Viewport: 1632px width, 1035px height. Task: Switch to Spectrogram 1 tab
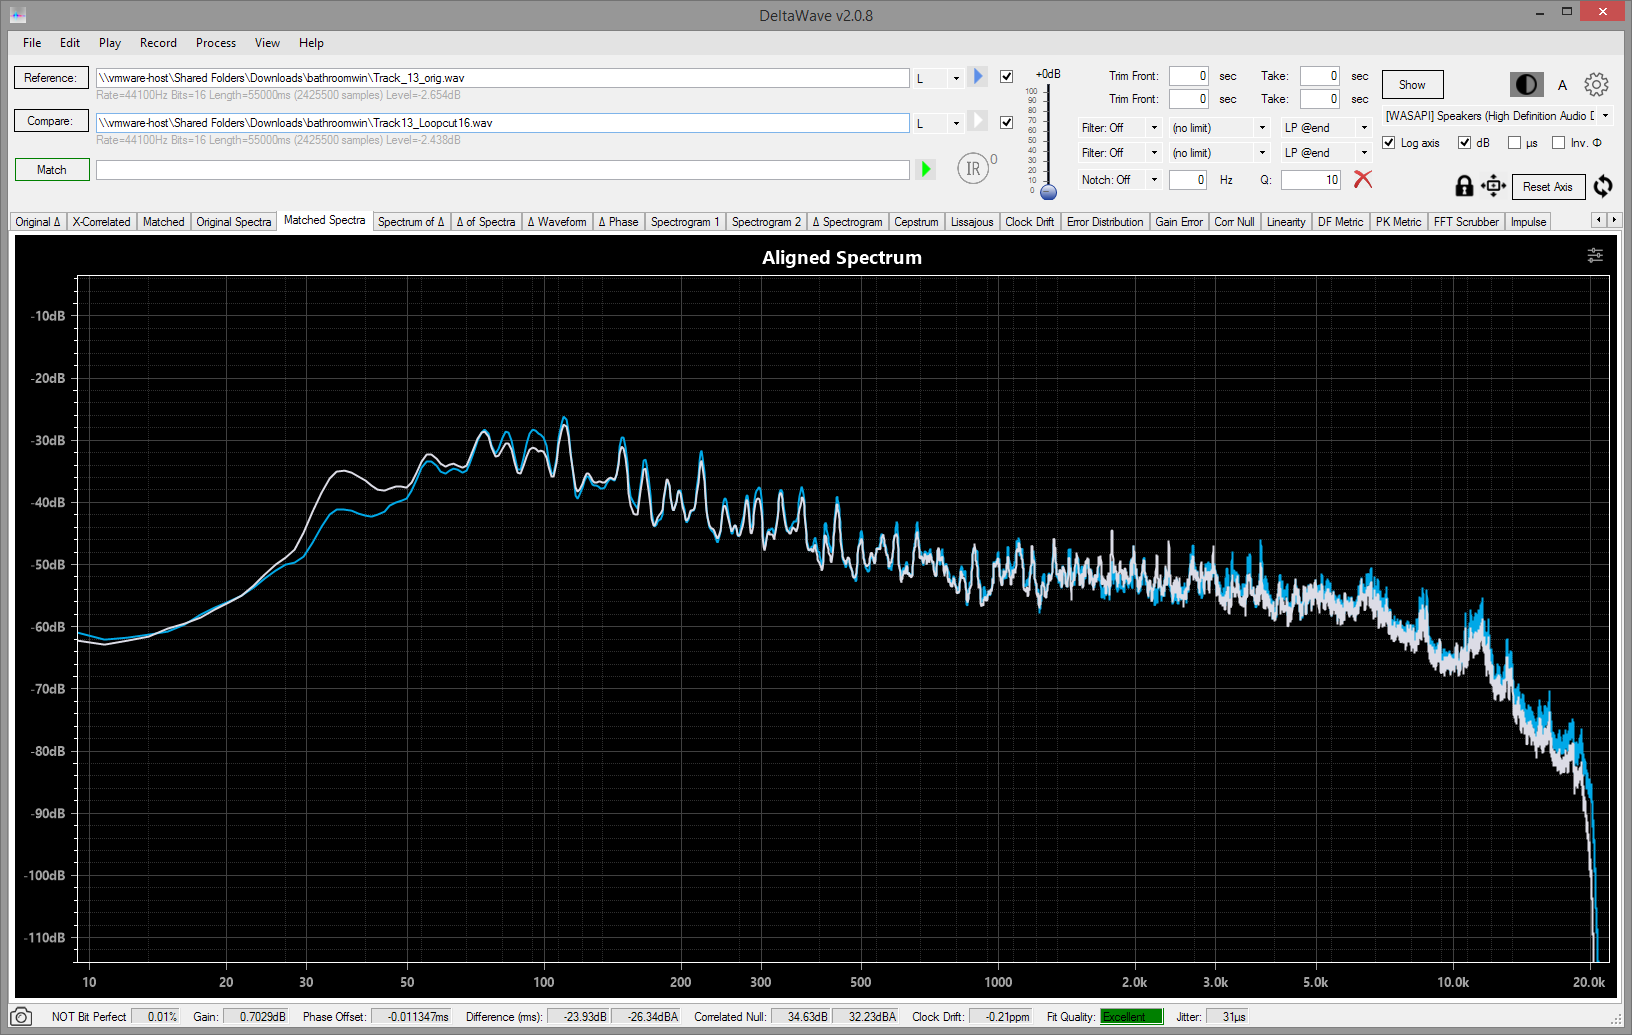click(685, 222)
